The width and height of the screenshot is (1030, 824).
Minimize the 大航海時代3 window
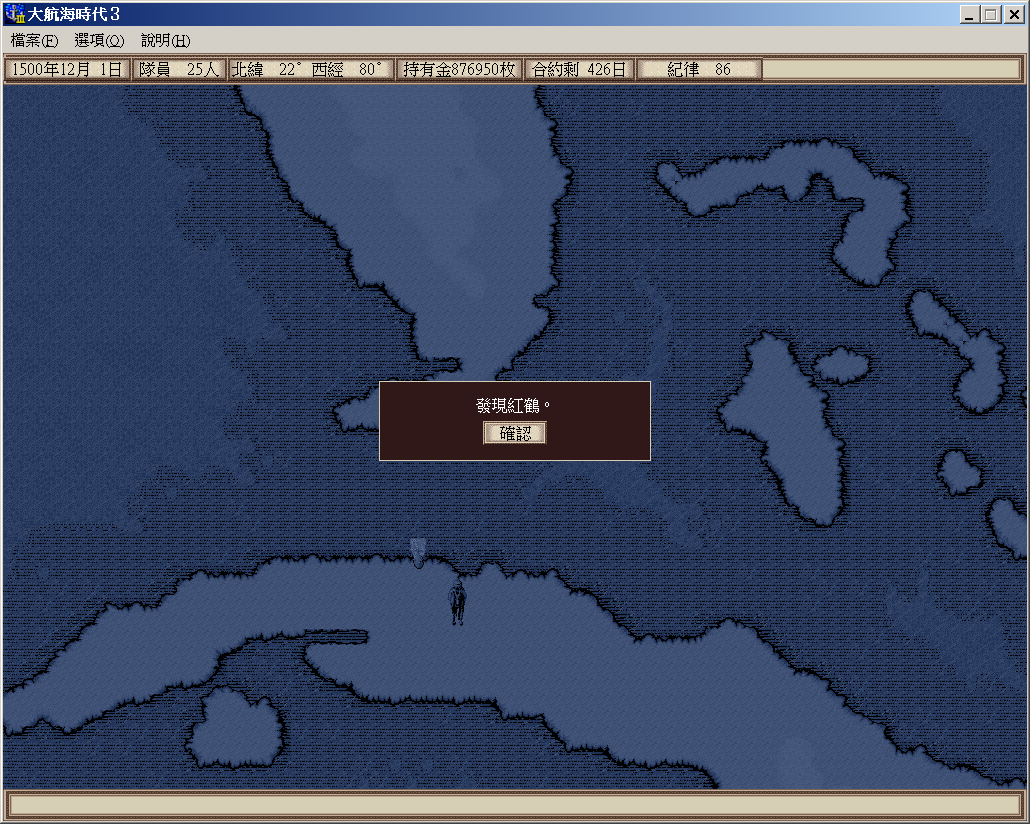coord(970,15)
